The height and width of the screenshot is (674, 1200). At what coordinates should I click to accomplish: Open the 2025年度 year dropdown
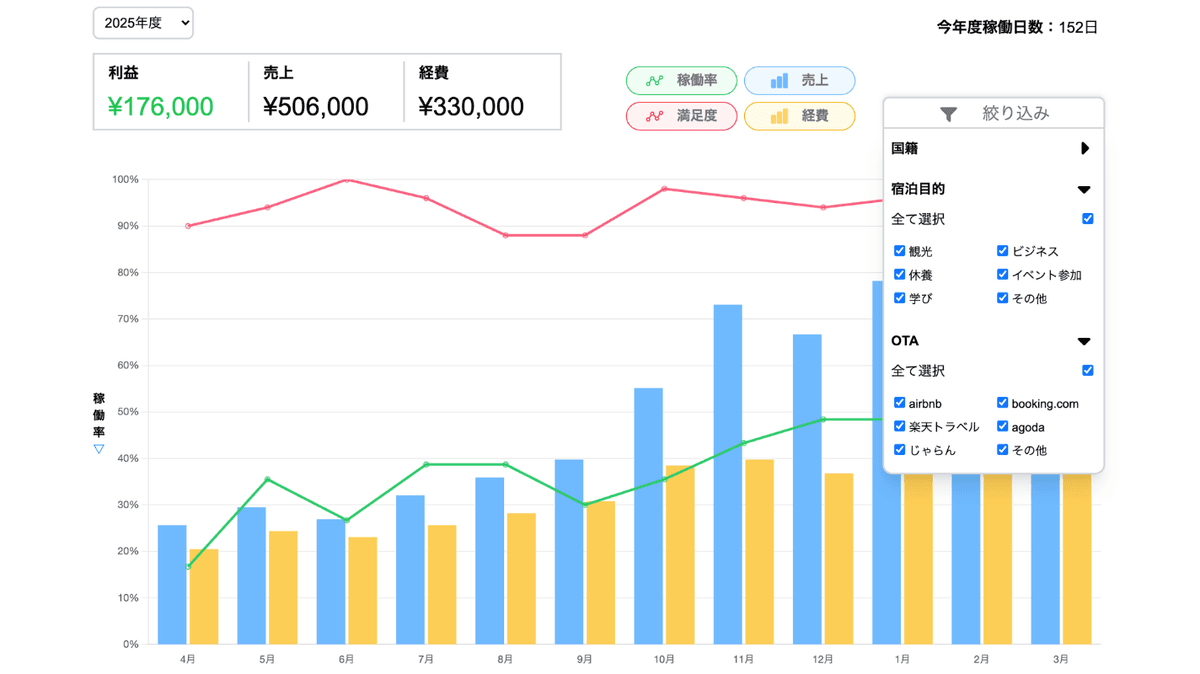pos(143,23)
